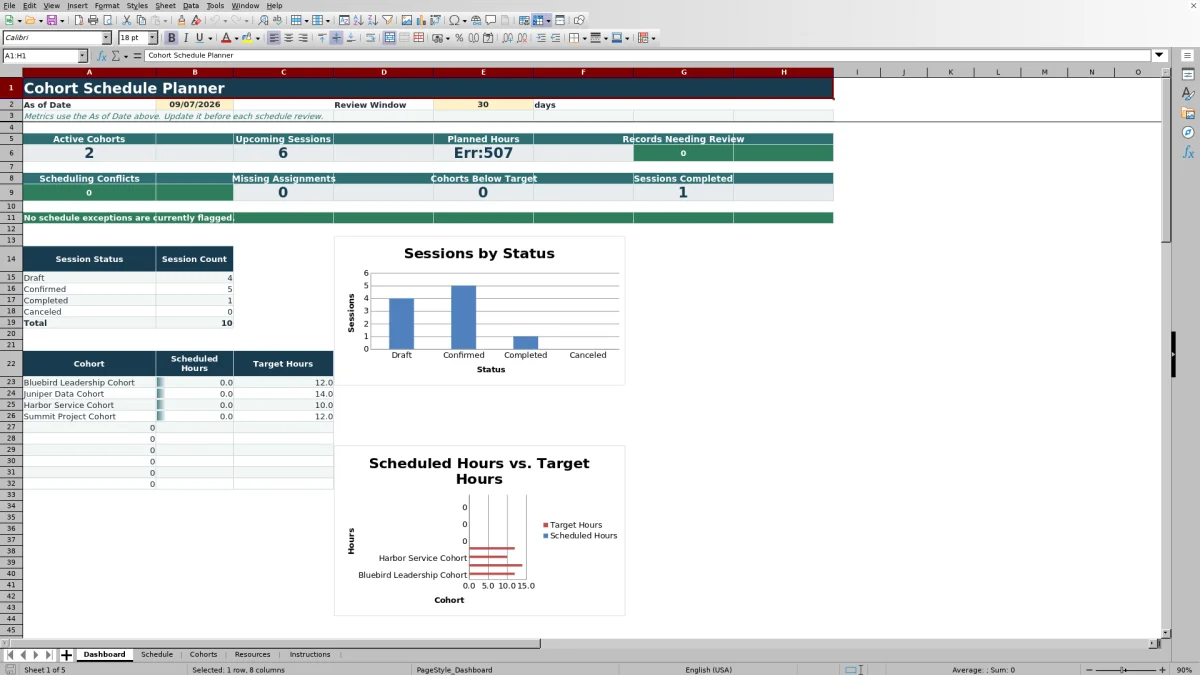This screenshot has height=675, width=1200.
Task: Open the font color dropdown arrow
Action: (237, 38)
